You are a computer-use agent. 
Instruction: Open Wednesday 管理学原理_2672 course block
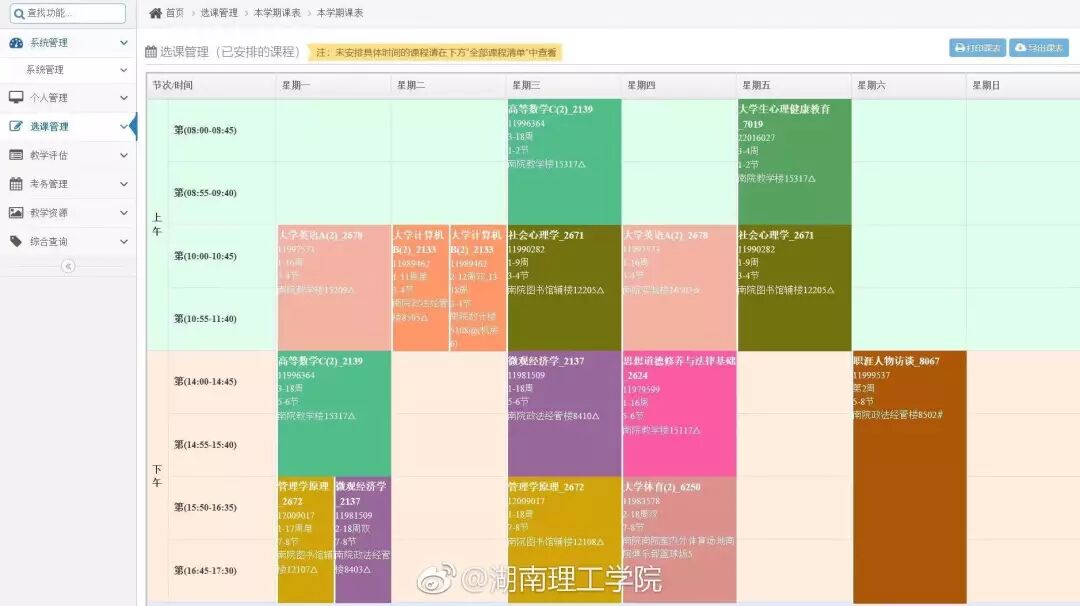pos(564,540)
